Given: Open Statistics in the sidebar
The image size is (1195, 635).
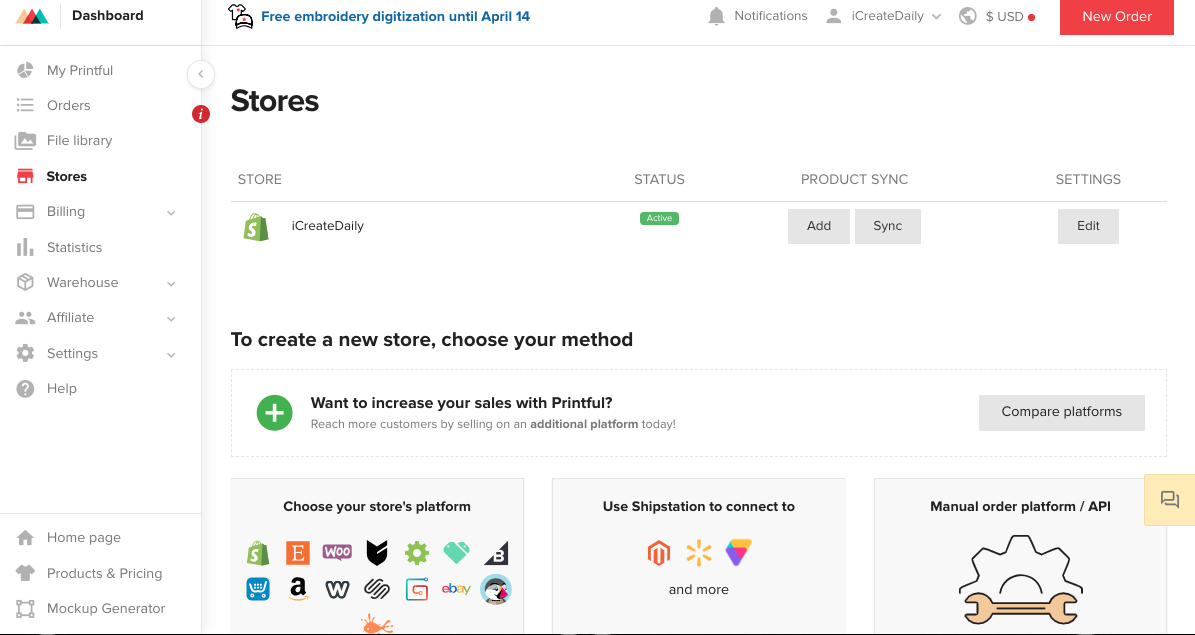Looking at the screenshot, I should pos(74,247).
